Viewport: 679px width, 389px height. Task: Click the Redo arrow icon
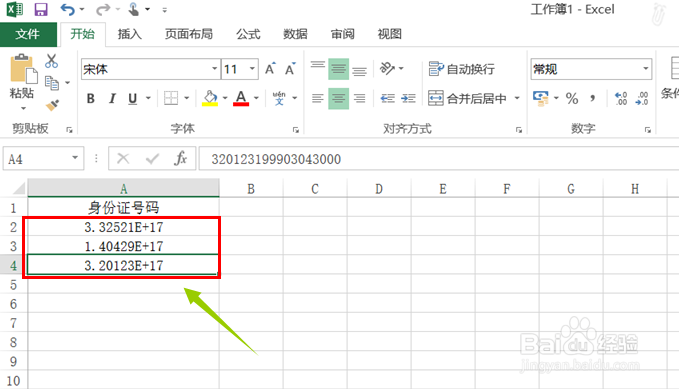[x=103, y=9]
